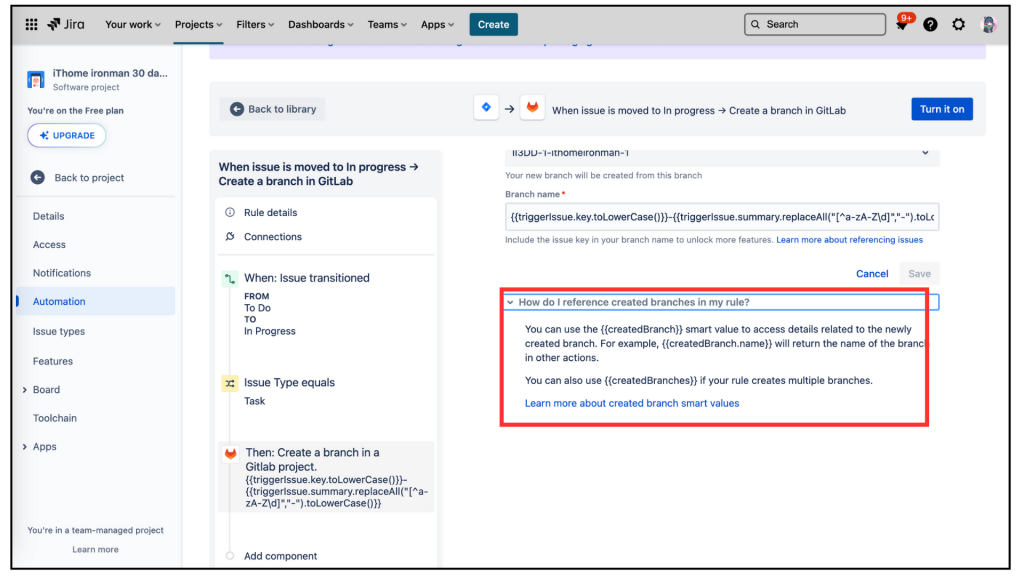
Task: Open the settings gear icon
Action: click(958, 25)
